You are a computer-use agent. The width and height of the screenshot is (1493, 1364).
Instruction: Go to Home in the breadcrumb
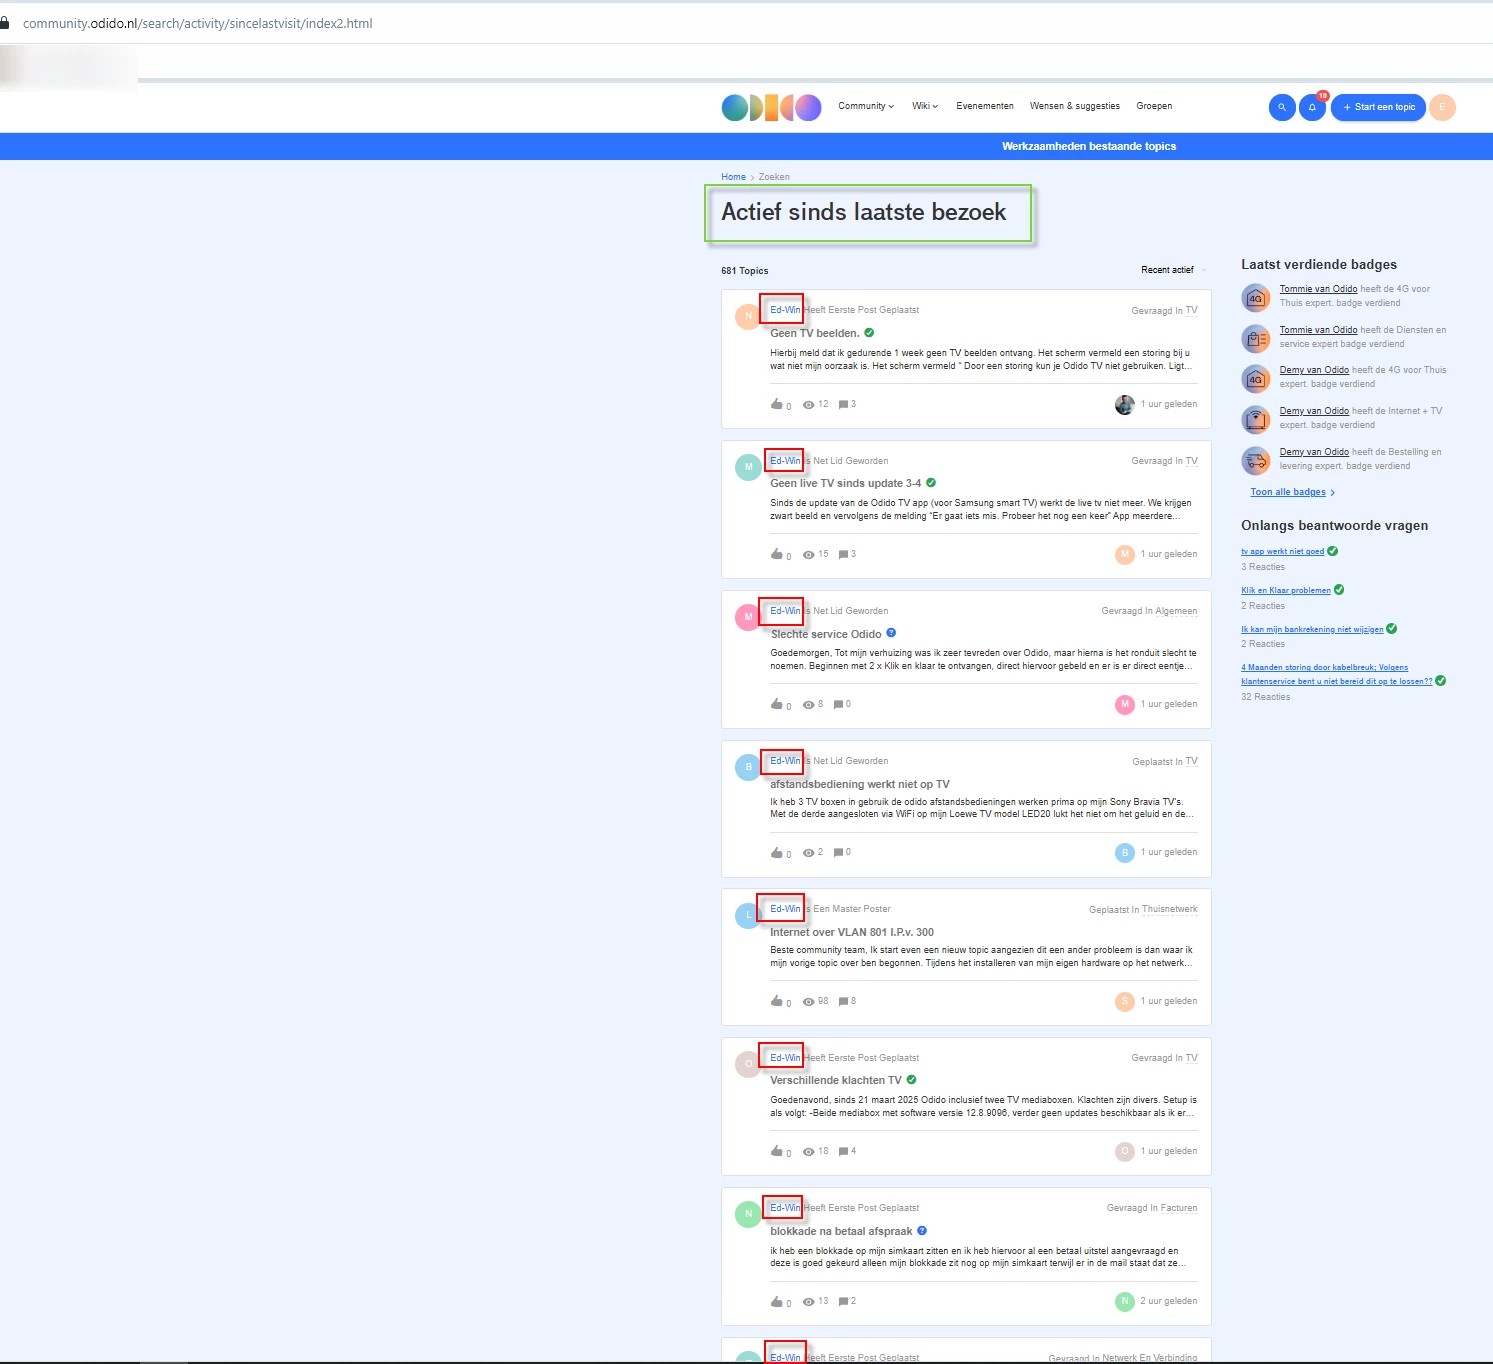pos(733,177)
